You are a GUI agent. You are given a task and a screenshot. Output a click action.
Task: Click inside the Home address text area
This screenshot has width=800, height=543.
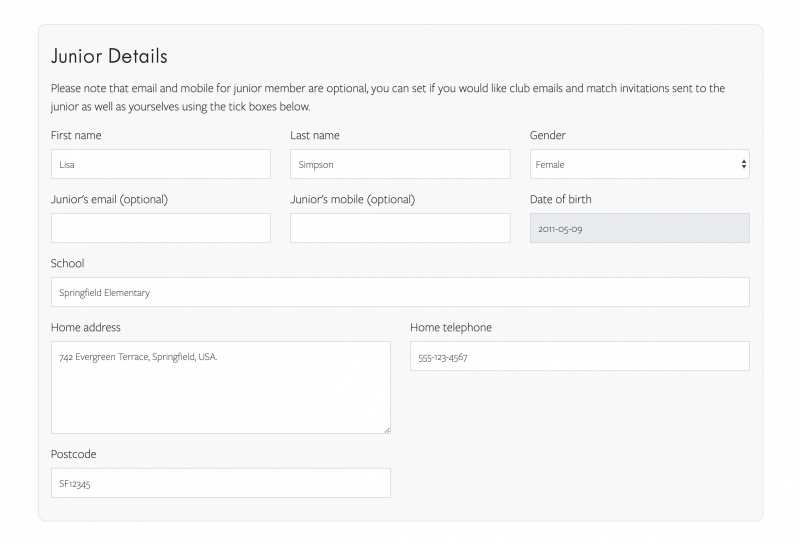[x=220, y=390]
